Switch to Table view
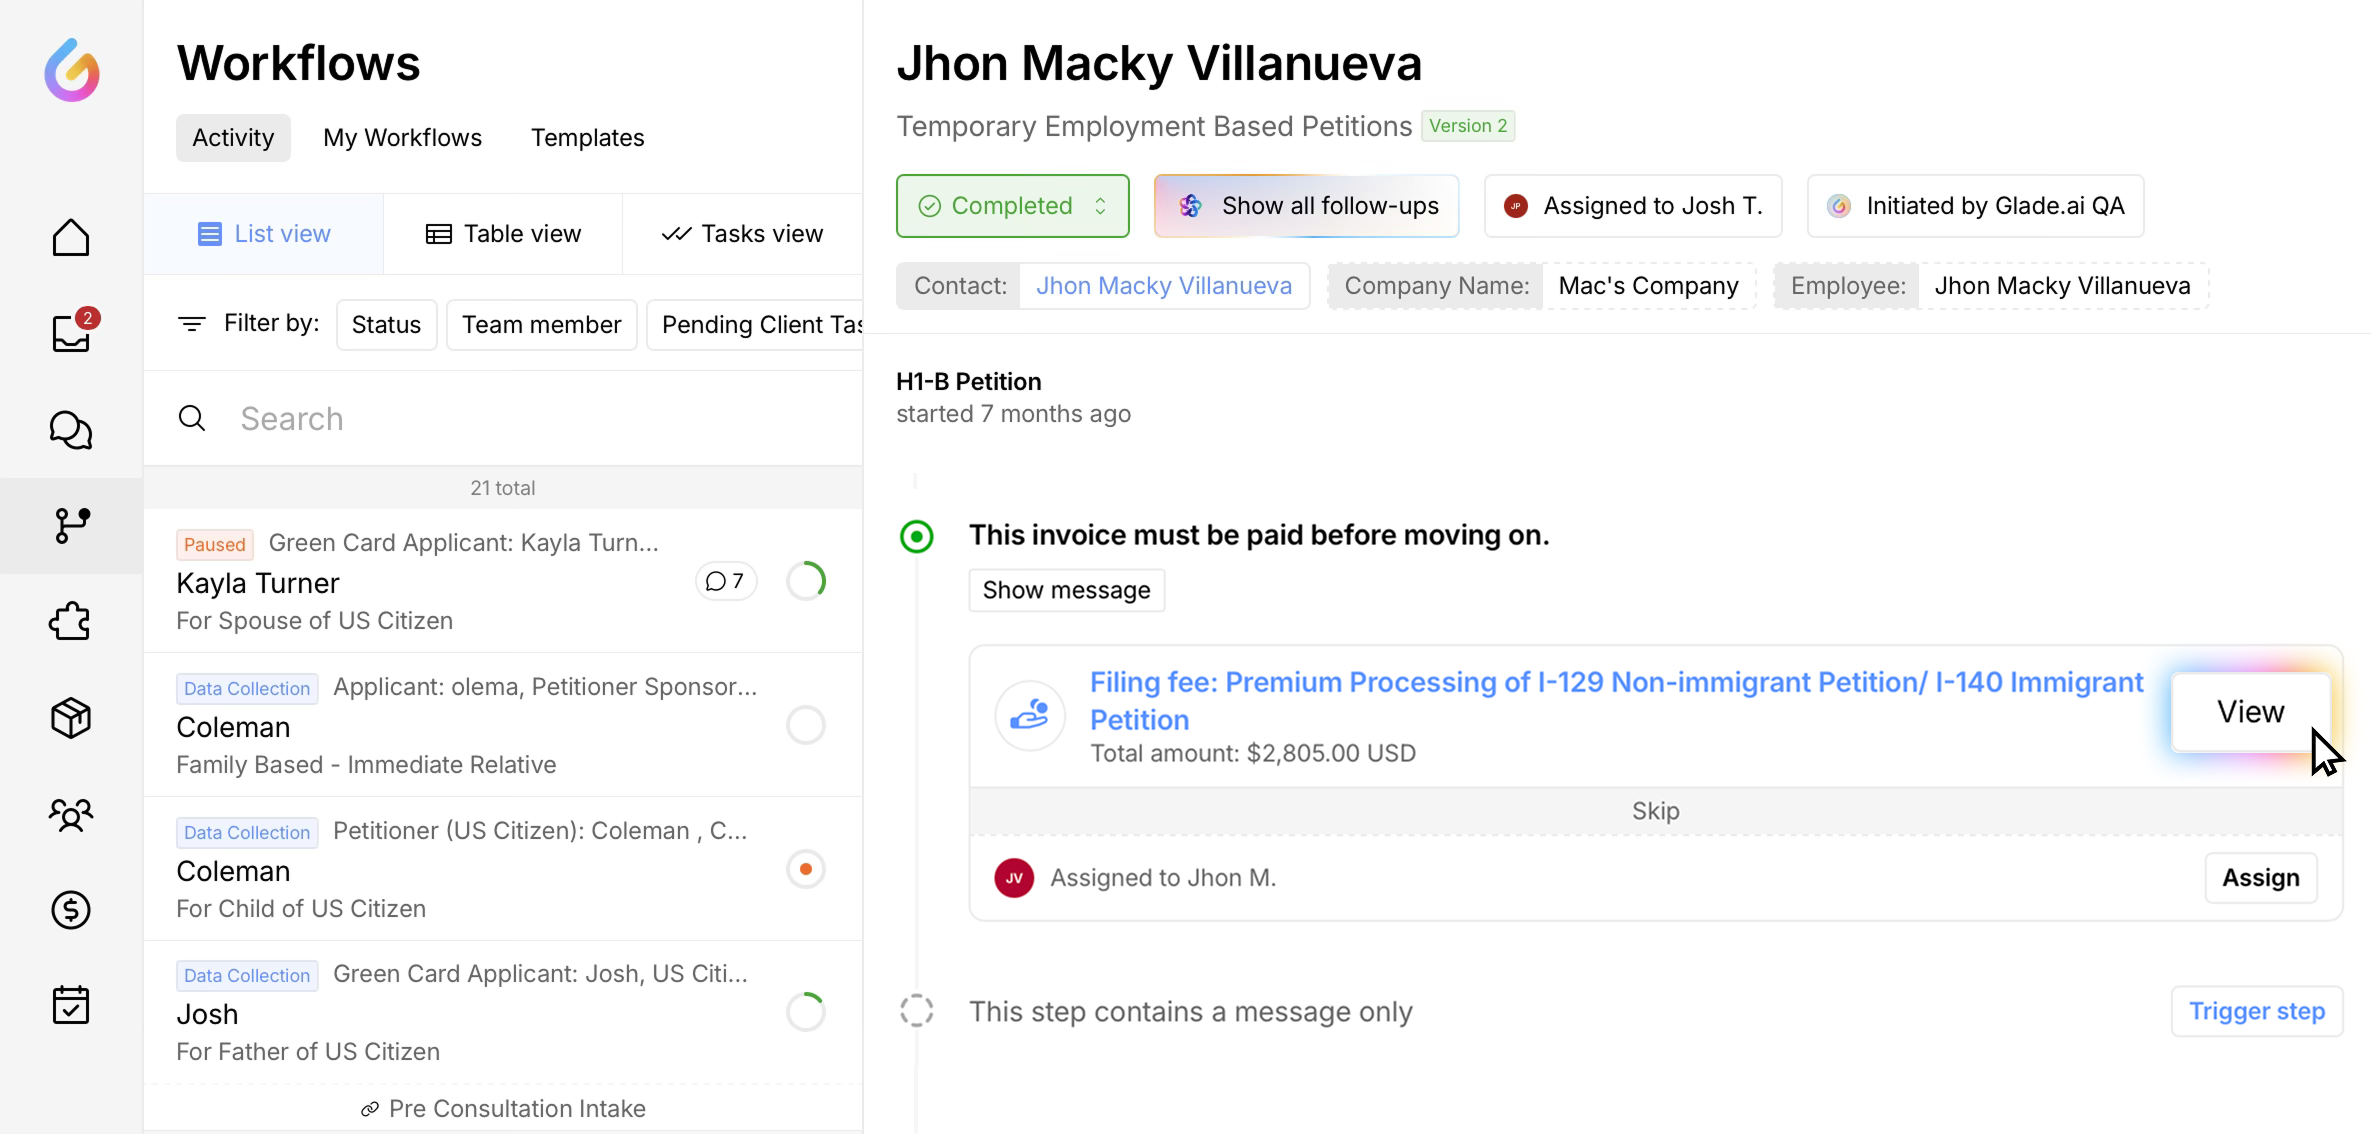The image size is (2371, 1134). [x=503, y=234]
